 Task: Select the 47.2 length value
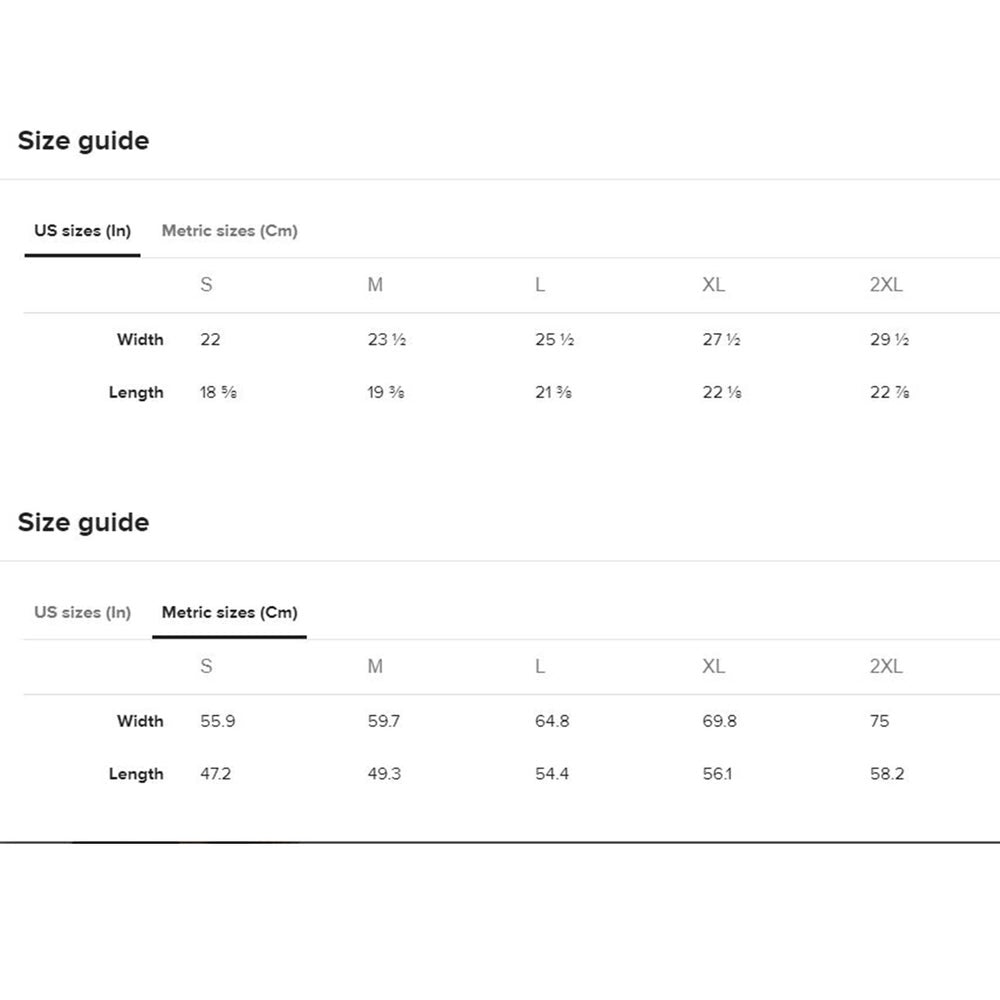(x=216, y=774)
